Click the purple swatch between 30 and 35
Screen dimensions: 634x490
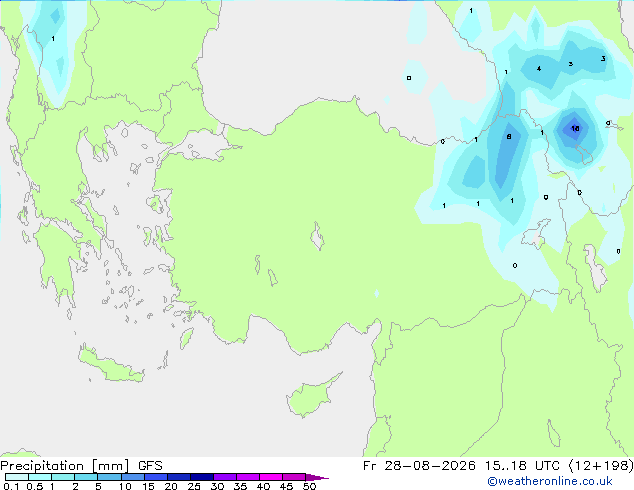click(x=225, y=477)
